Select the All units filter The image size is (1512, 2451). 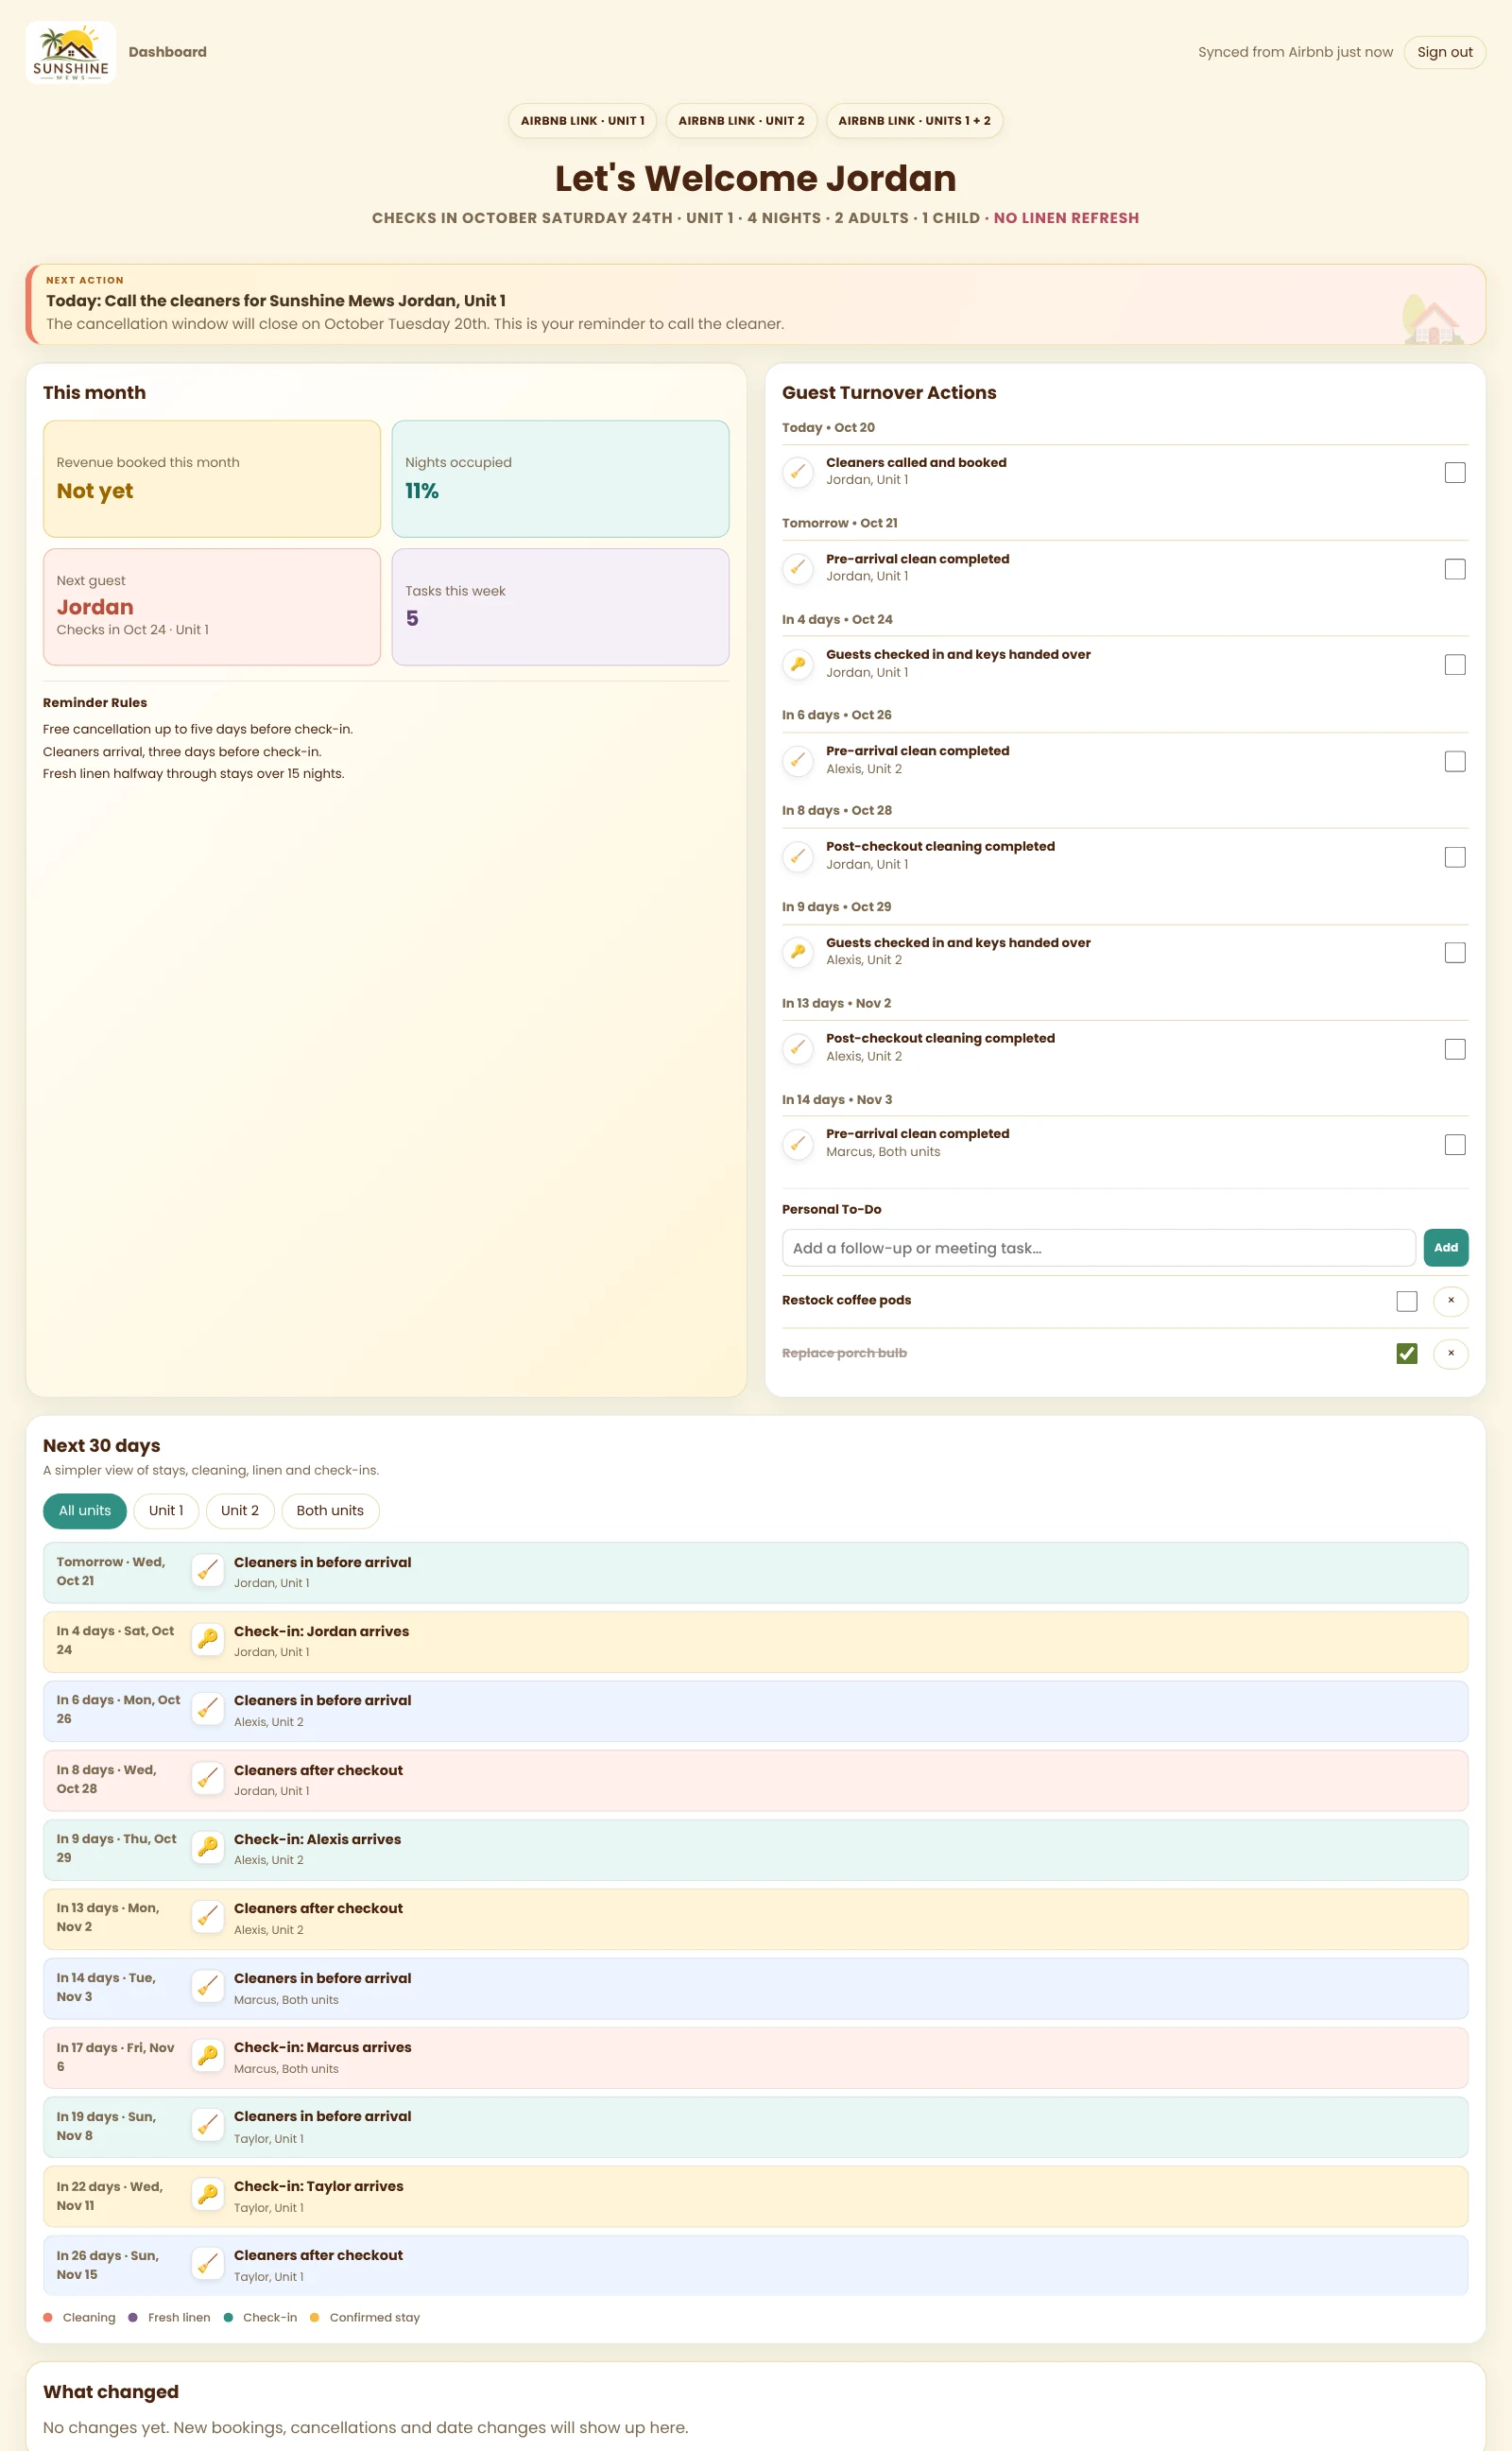tap(85, 1510)
